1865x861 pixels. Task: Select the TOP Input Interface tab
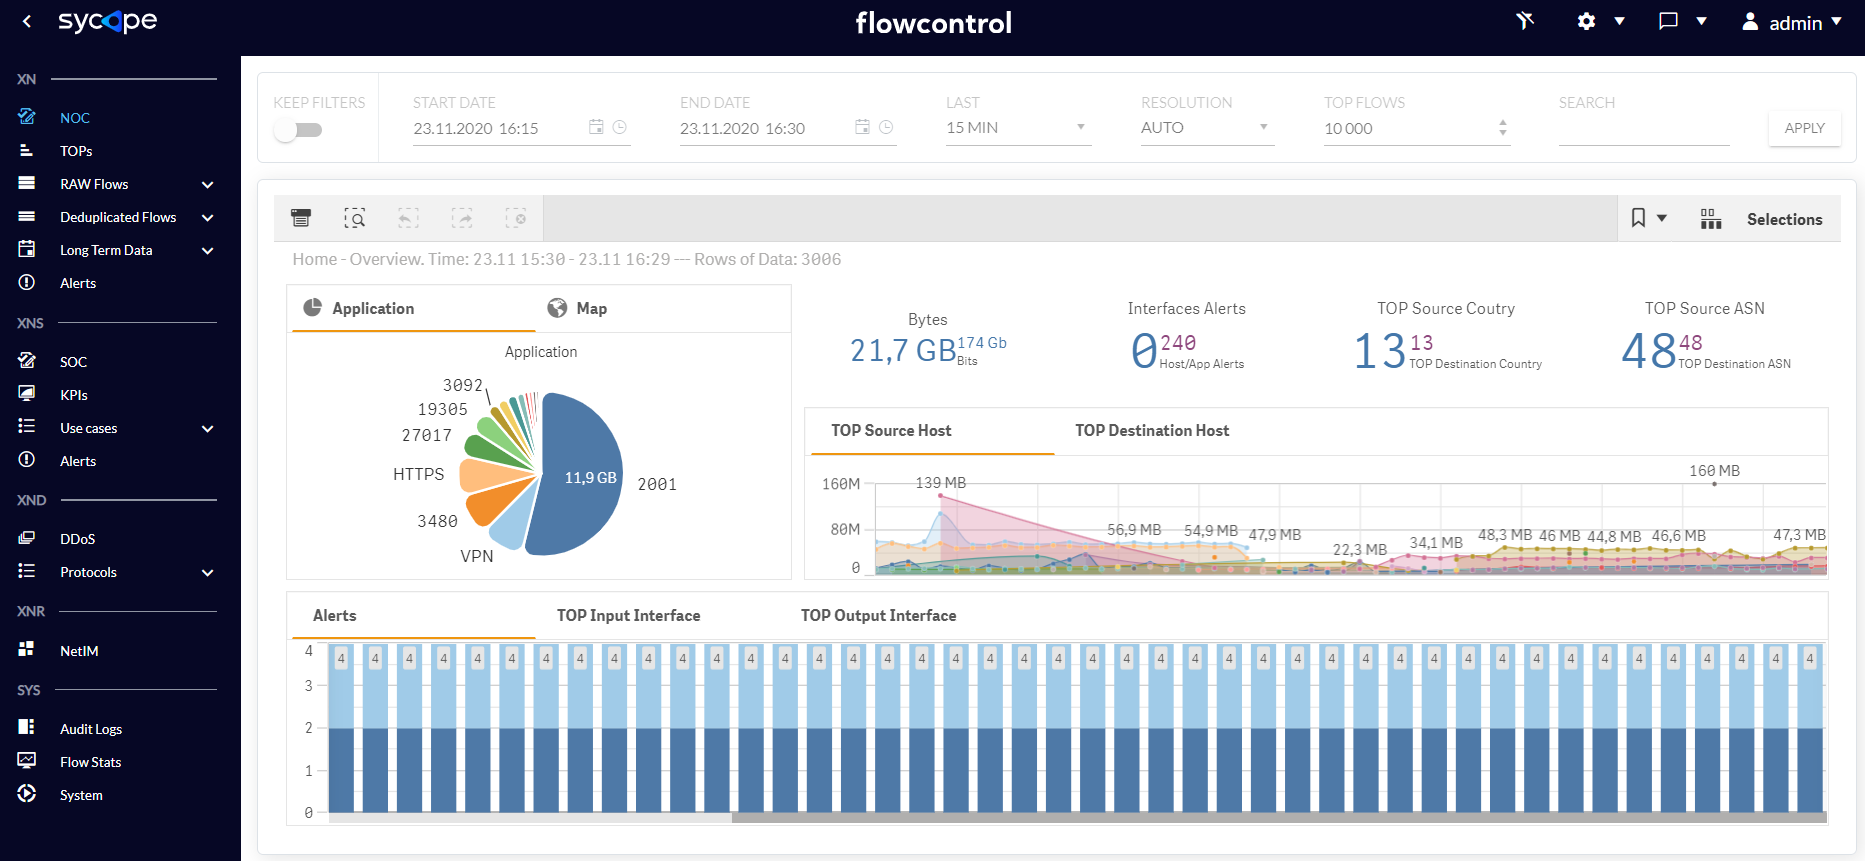tap(628, 615)
